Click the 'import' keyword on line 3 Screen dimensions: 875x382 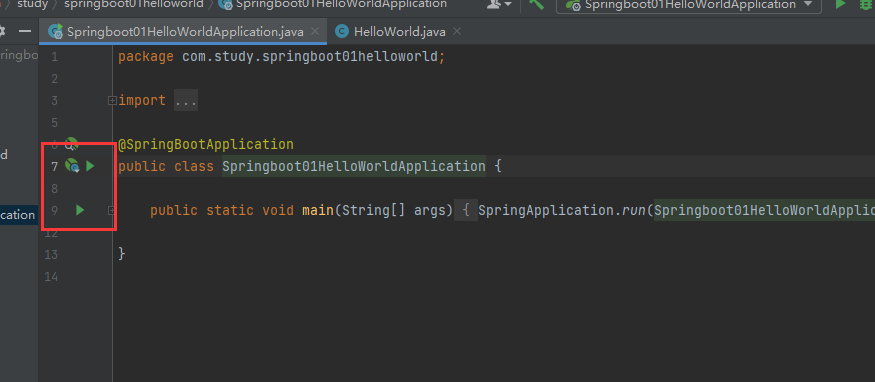pyautogui.click(x=142, y=100)
